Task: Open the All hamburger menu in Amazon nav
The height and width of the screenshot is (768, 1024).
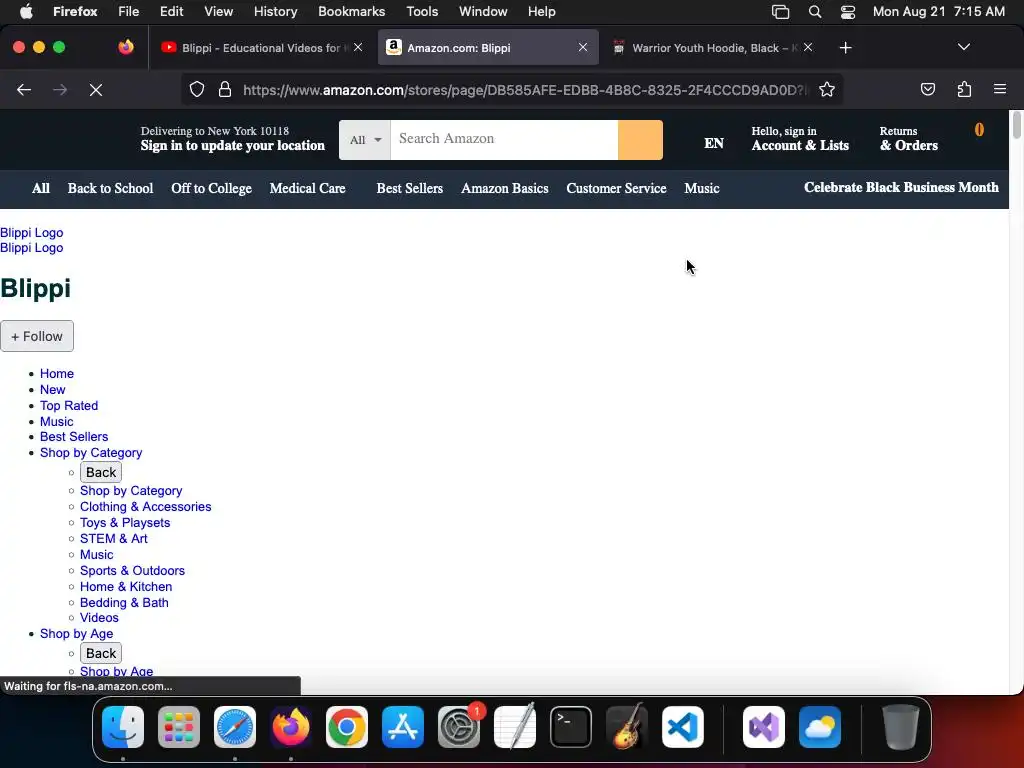Action: 40,188
